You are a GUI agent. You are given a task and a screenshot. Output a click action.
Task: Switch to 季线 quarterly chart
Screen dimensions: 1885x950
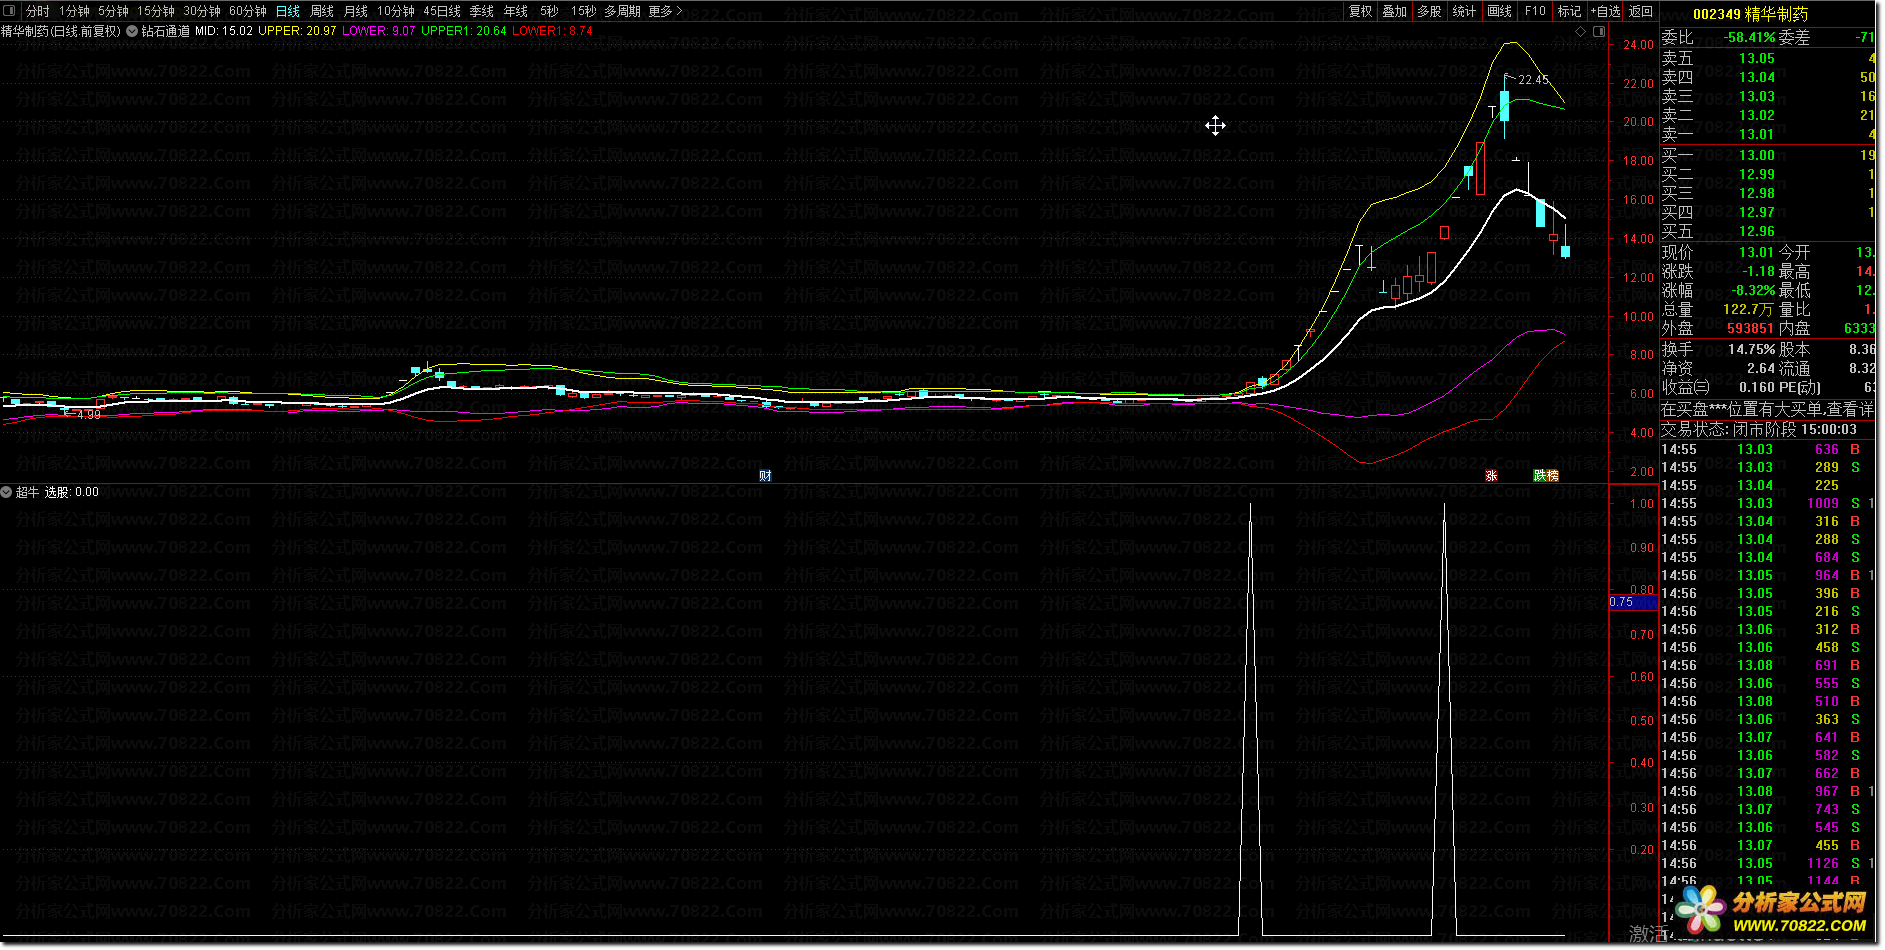point(482,11)
